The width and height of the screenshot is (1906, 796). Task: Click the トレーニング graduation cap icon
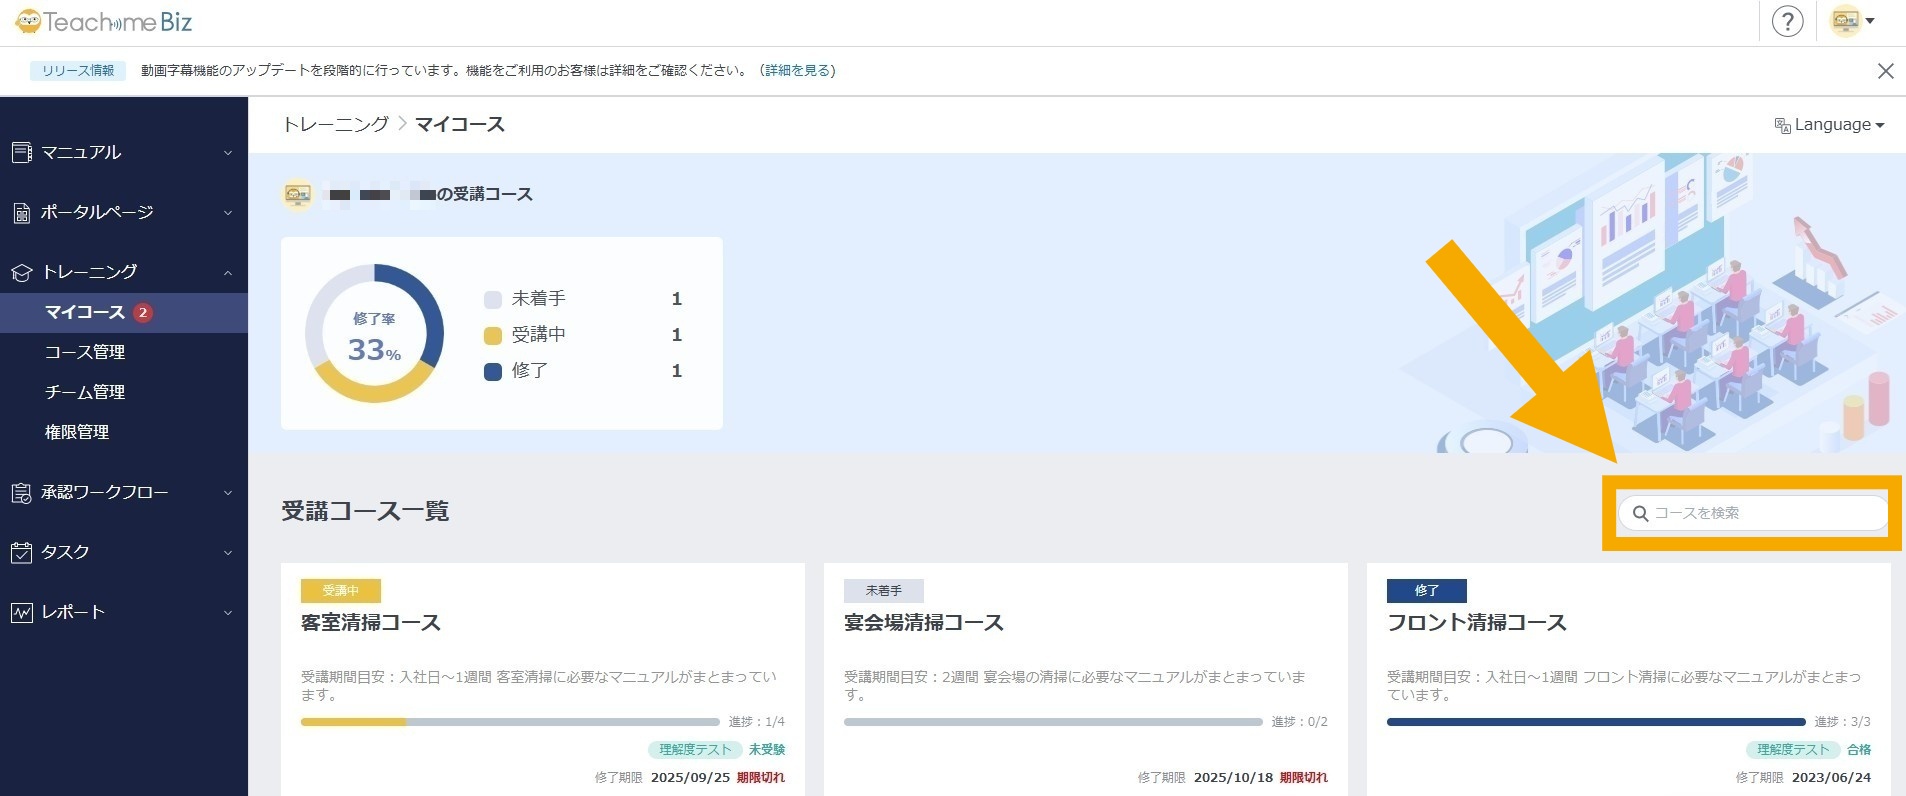point(22,272)
